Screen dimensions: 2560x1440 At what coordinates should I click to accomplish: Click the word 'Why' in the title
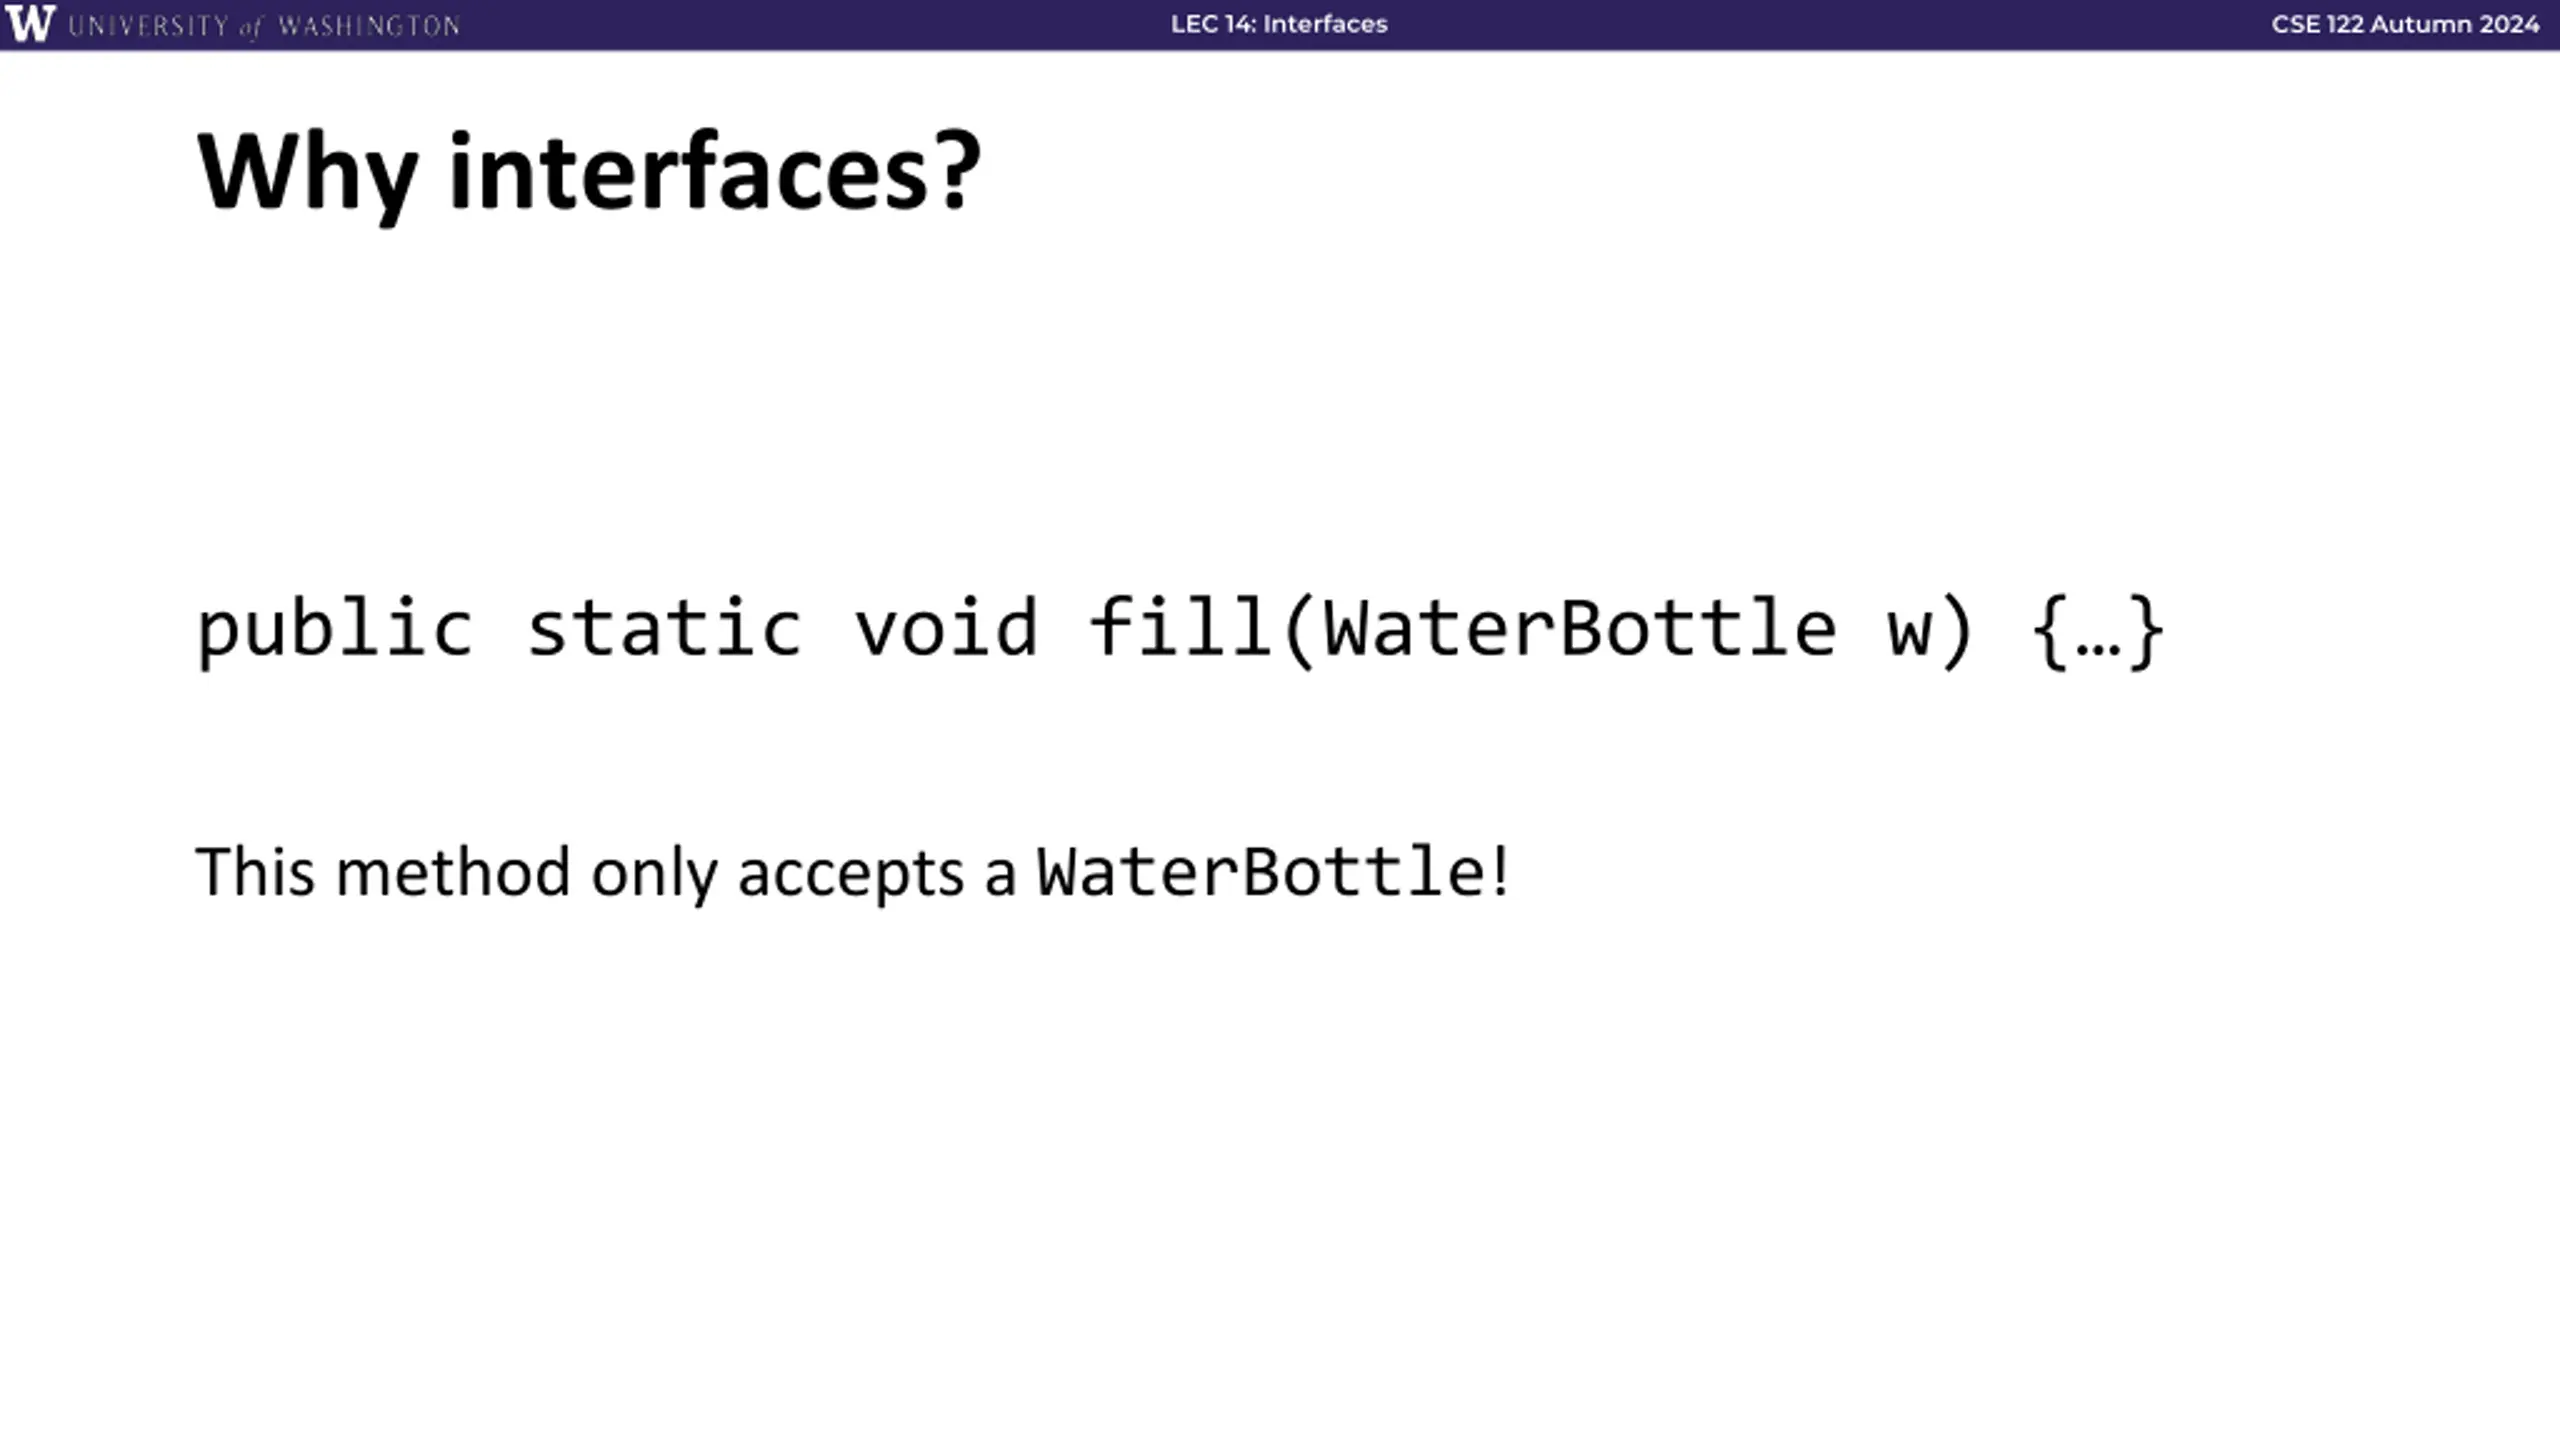[x=307, y=175]
